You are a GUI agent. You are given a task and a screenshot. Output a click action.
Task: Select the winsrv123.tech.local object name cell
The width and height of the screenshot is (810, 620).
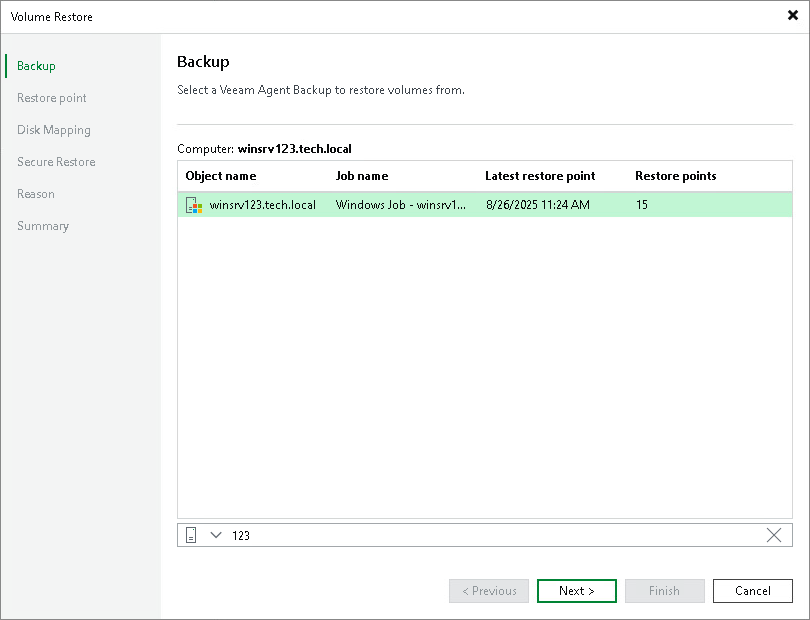[x=262, y=205]
